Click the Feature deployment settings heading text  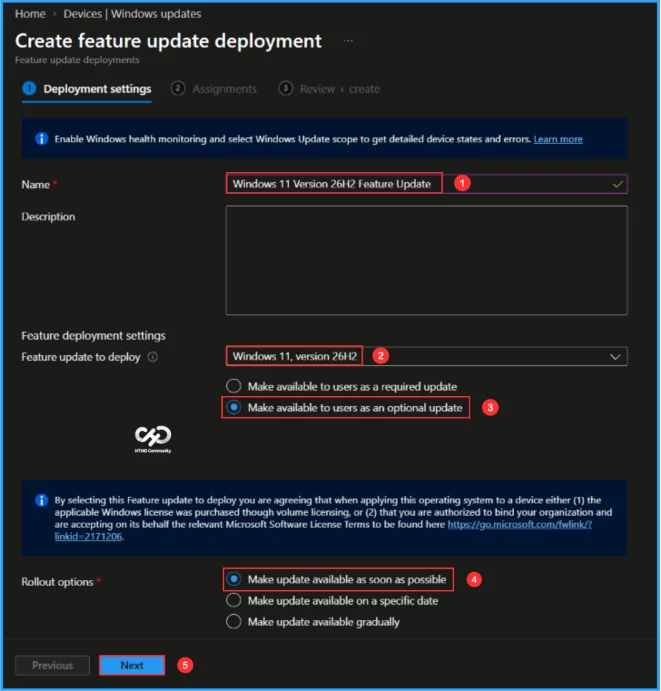click(93, 336)
